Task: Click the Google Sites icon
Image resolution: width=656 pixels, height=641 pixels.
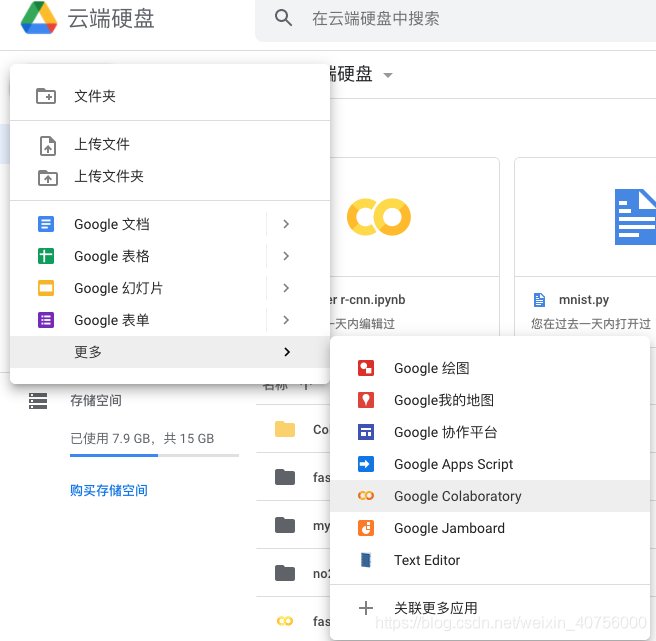Action: tap(366, 432)
